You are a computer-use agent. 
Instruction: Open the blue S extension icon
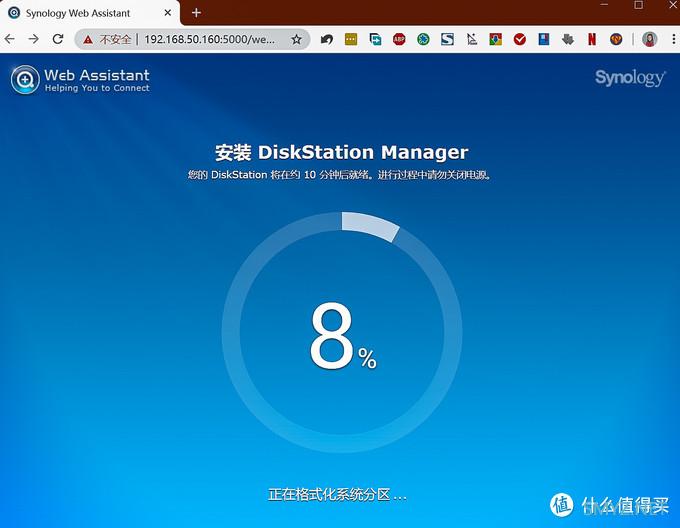pyautogui.click(x=447, y=39)
